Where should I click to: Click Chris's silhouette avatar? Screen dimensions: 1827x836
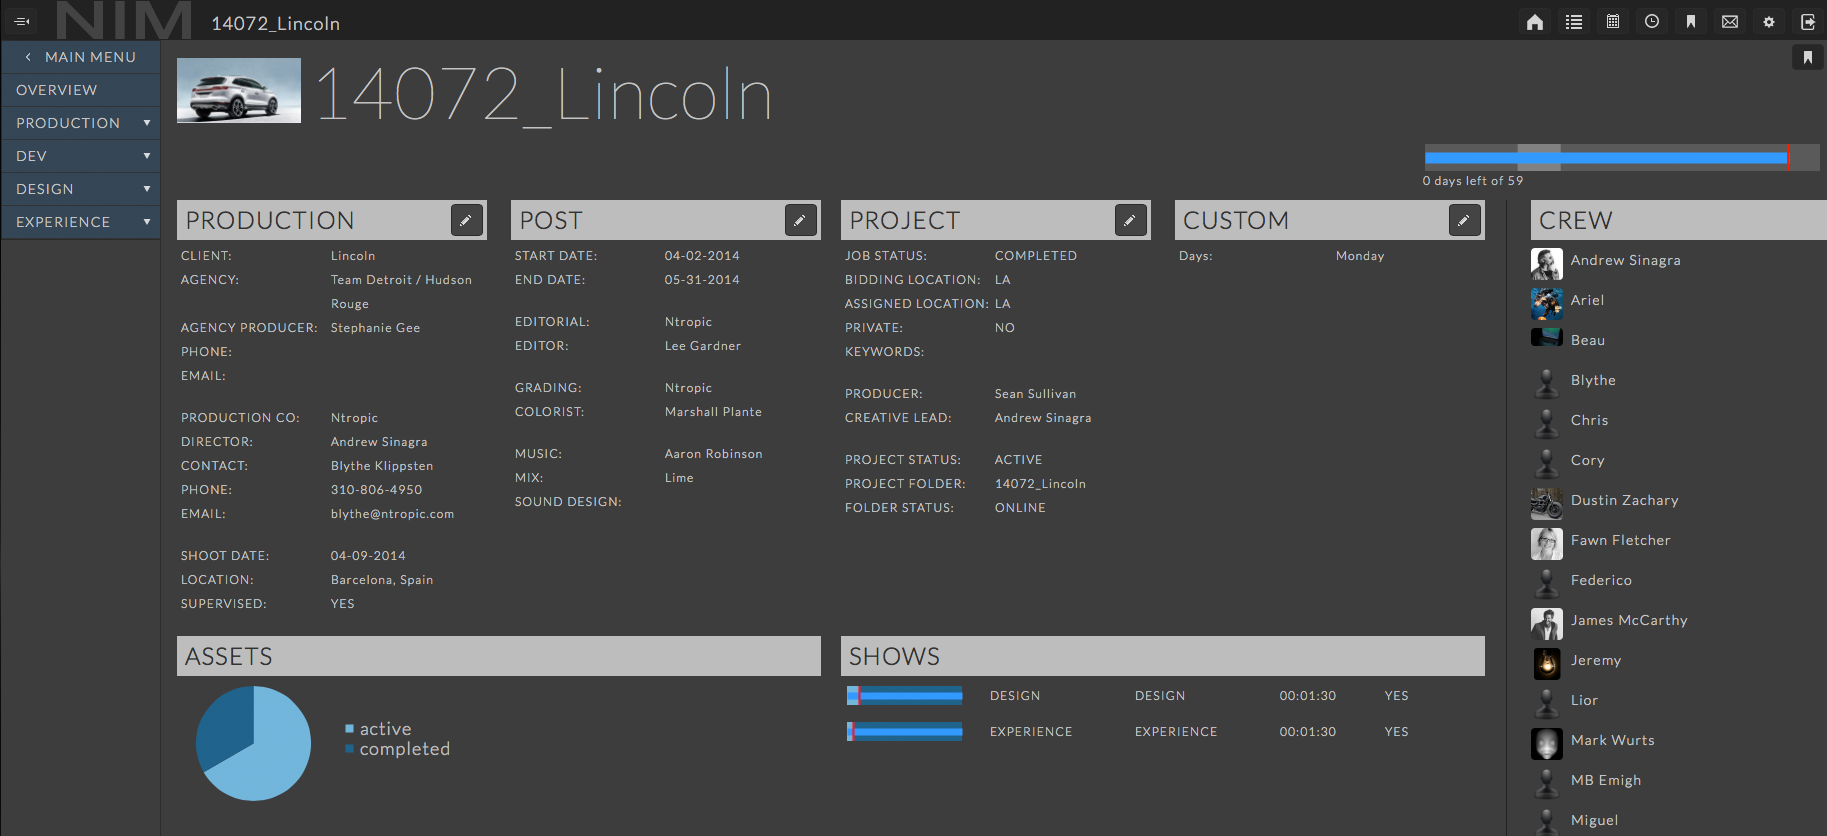pos(1547,424)
